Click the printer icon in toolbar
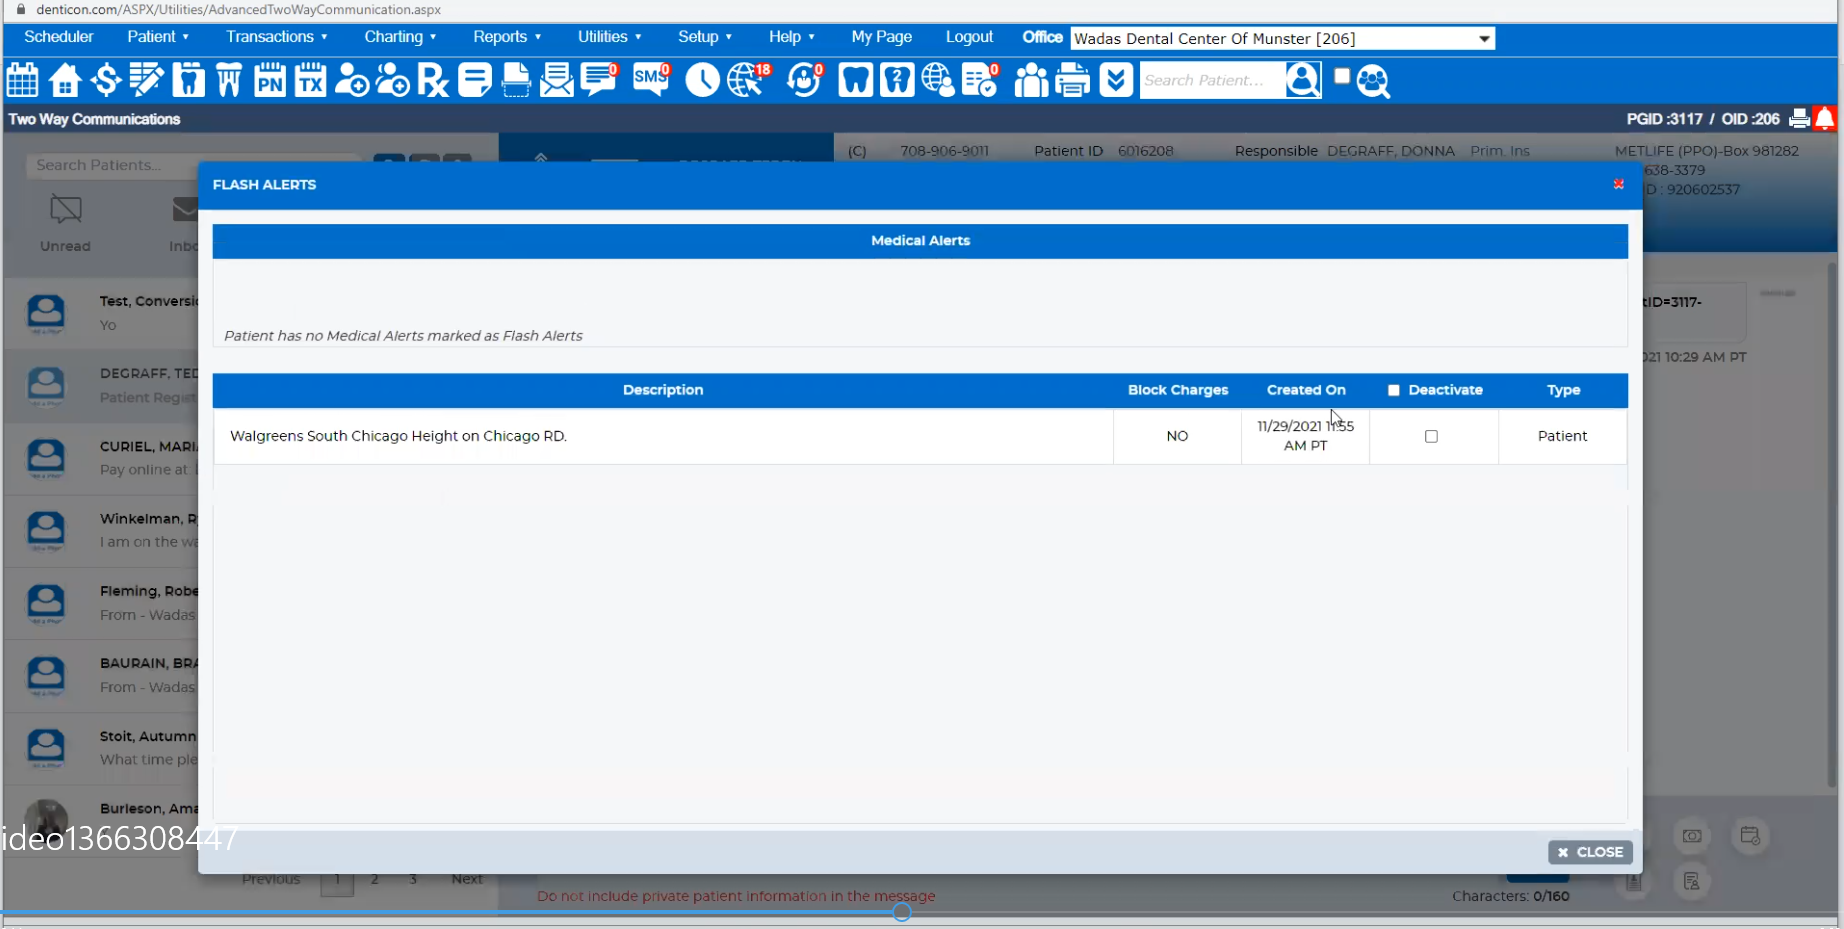The width and height of the screenshot is (1844, 929). [x=1073, y=80]
